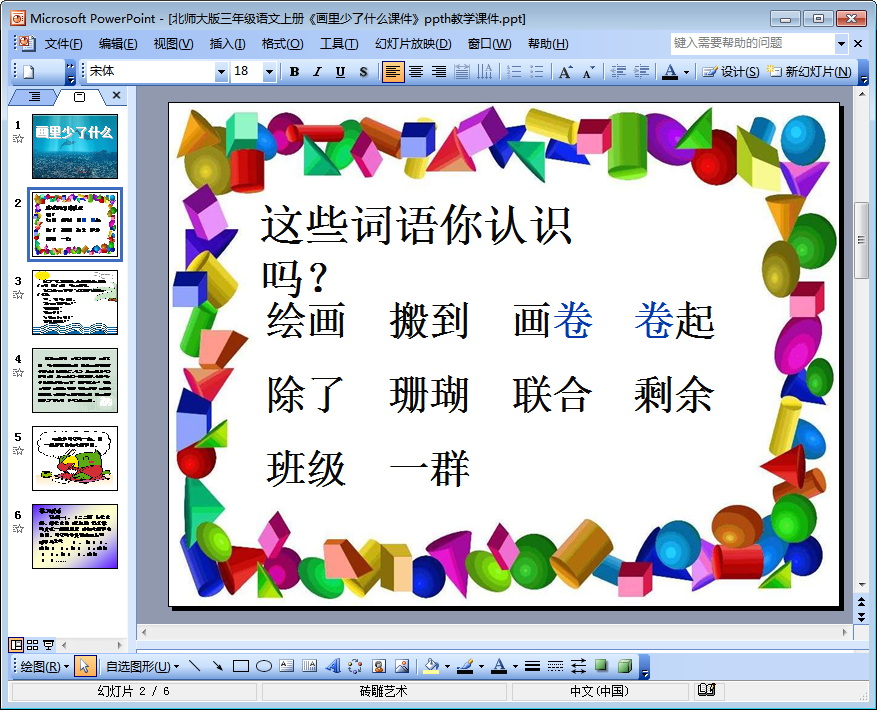Image resolution: width=877 pixels, height=710 pixels.
Task: Insert WordArt from the drawing toolbar
Action: click(333, 666)
